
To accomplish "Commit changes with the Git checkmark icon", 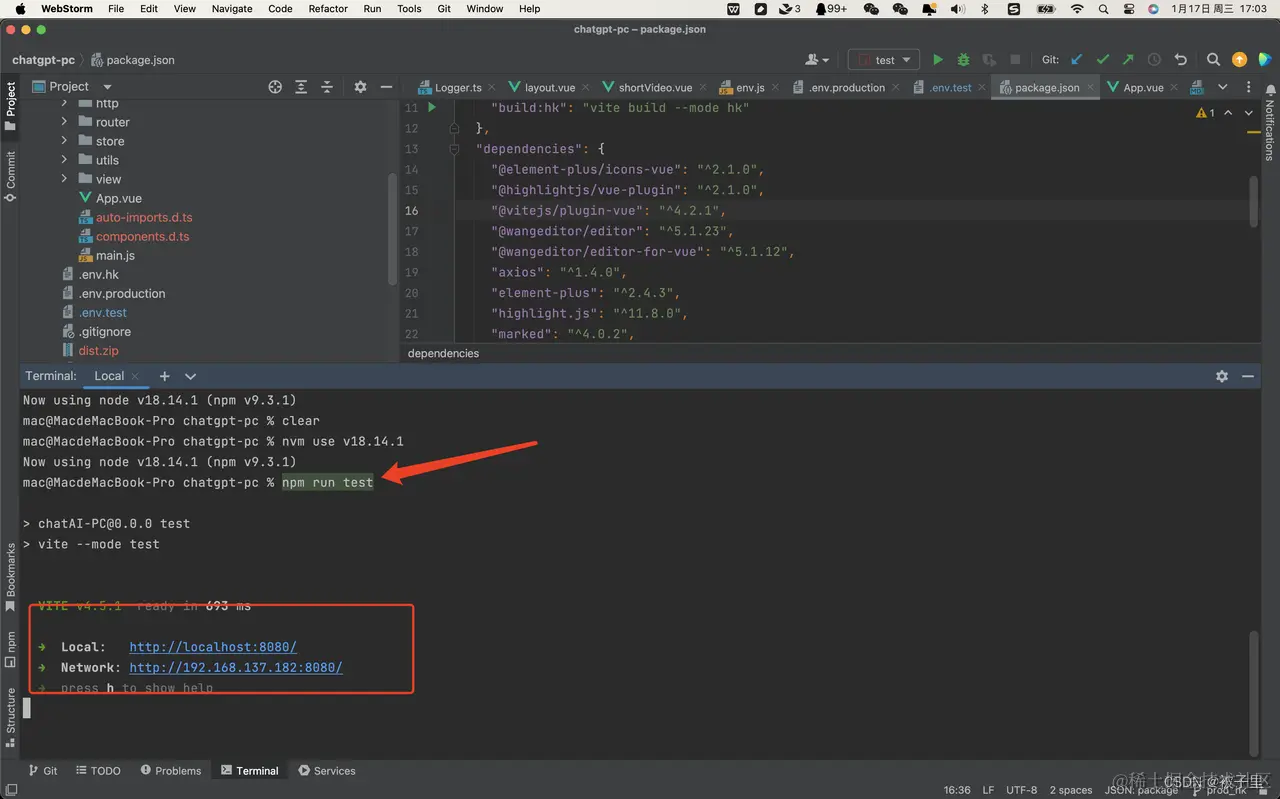I will pos(1102,60).
